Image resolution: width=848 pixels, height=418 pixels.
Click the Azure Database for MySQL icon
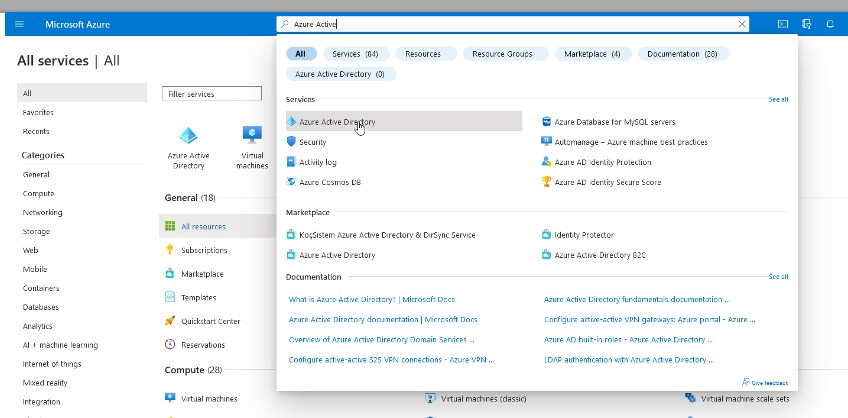click(x=546, y=122)
